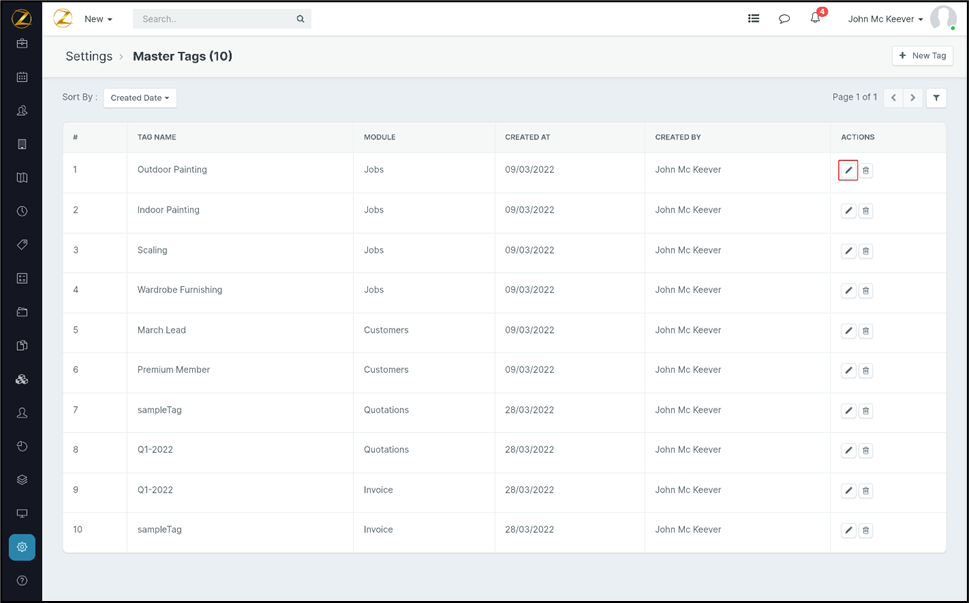Click in the Search input field

(215, 19)
